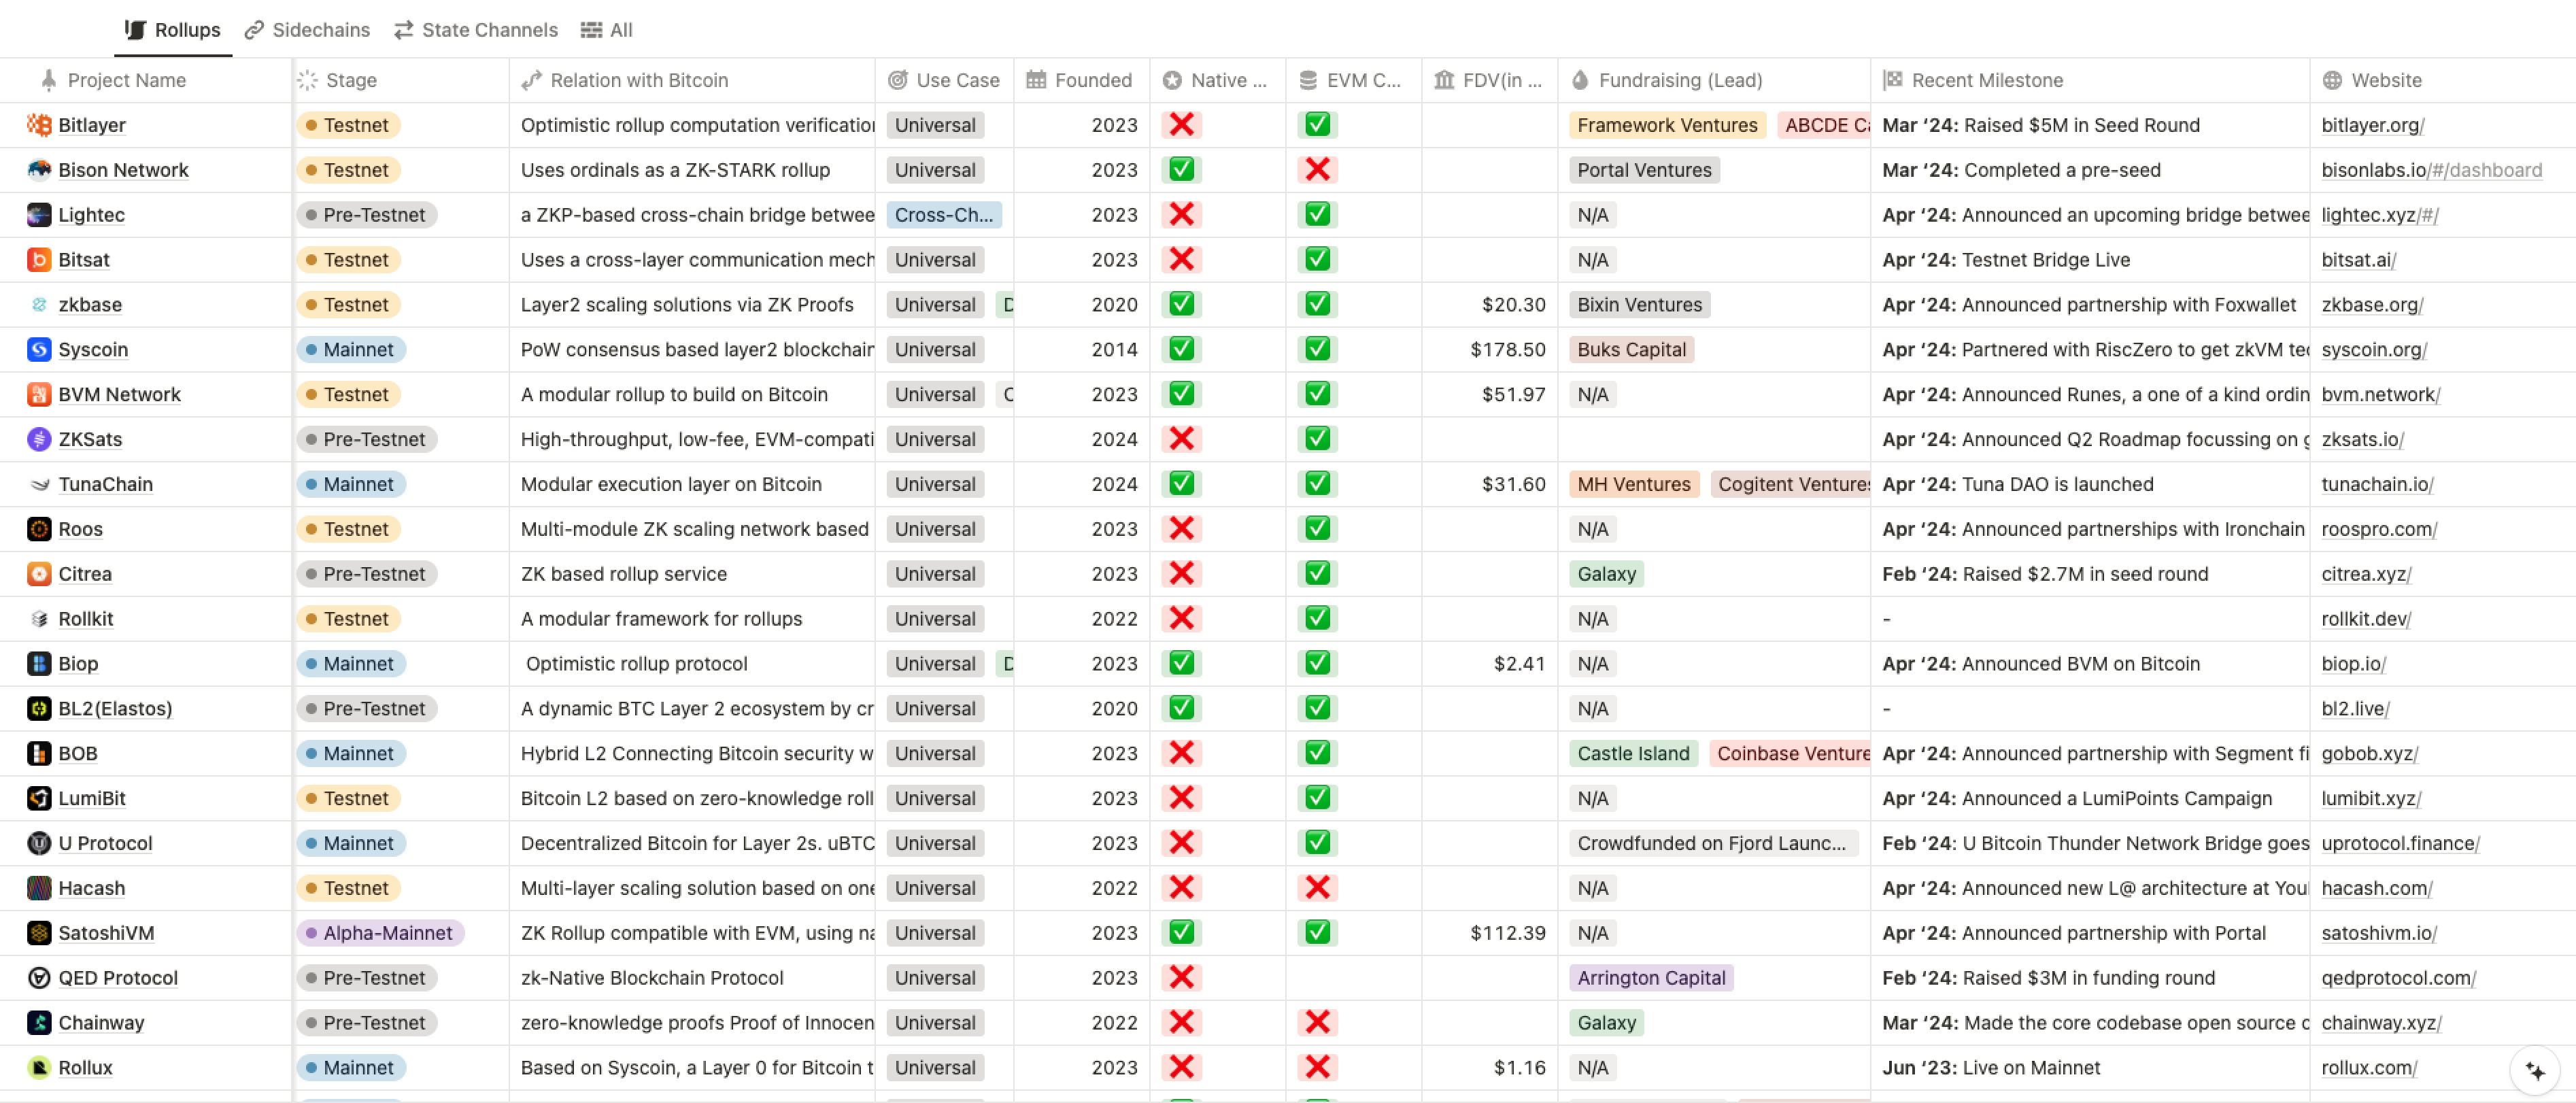2576x1103 pixels.
Task: Click the zkbase logo icon
Action: [x=39, y=305]
